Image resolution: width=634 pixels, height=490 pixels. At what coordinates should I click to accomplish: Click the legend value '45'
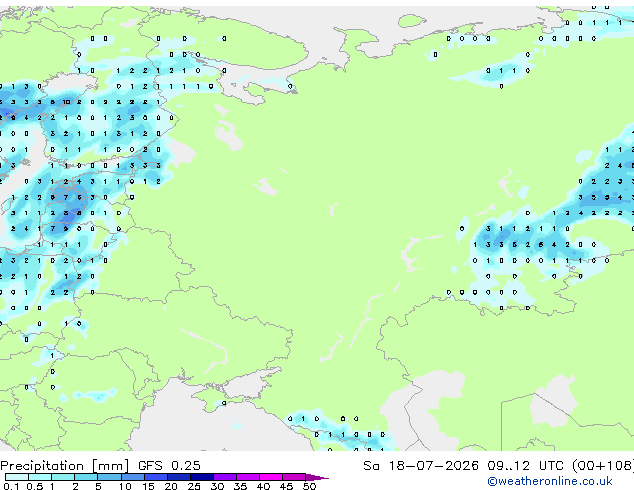286,486
